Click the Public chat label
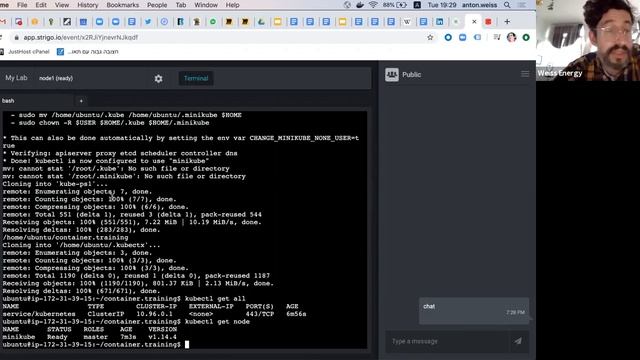This screenshot has width=640, height=360. pos(411,75)
